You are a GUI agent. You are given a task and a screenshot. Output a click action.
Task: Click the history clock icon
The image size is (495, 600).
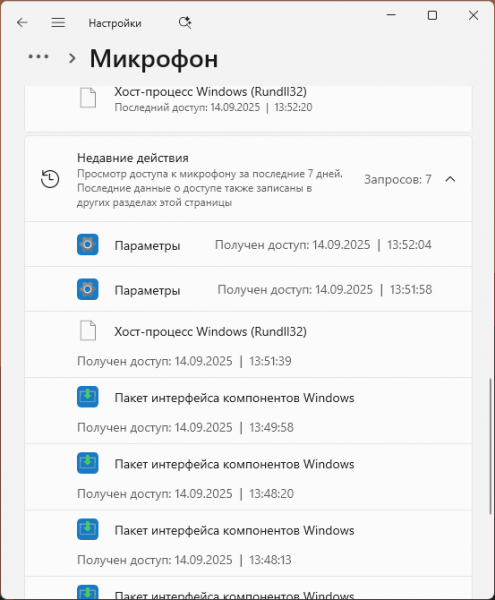click(50, 179)
